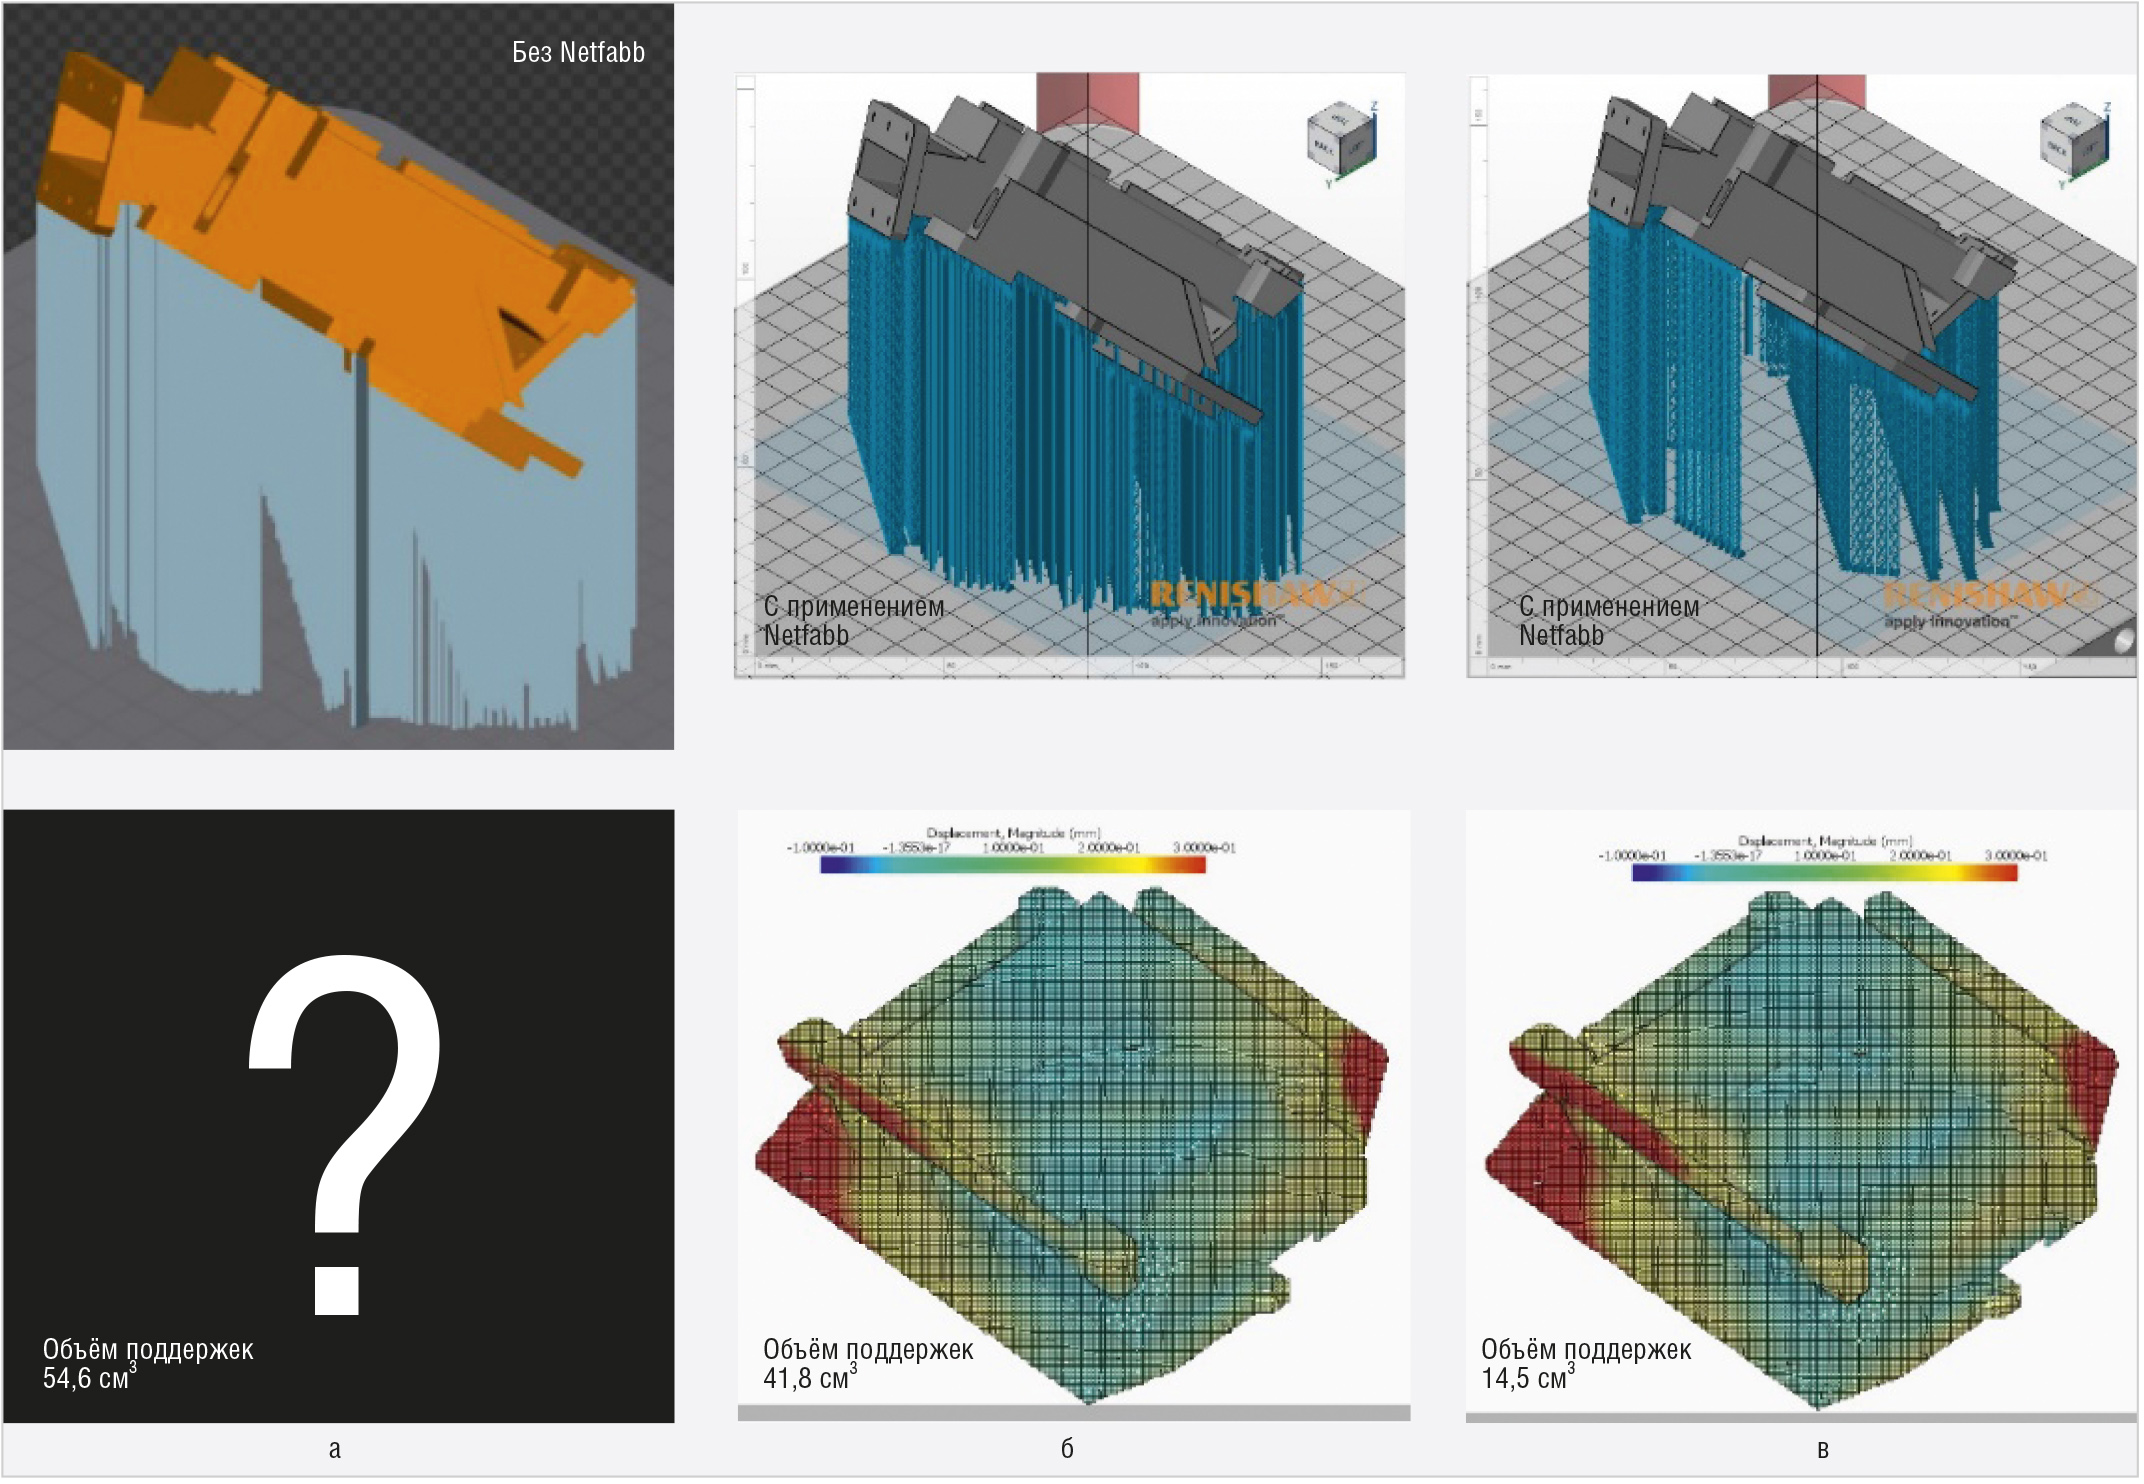Click the 'Без Netfabb' label
Image resolution: width=2144 pixels, height=1484 pixels.
(578, 53)
